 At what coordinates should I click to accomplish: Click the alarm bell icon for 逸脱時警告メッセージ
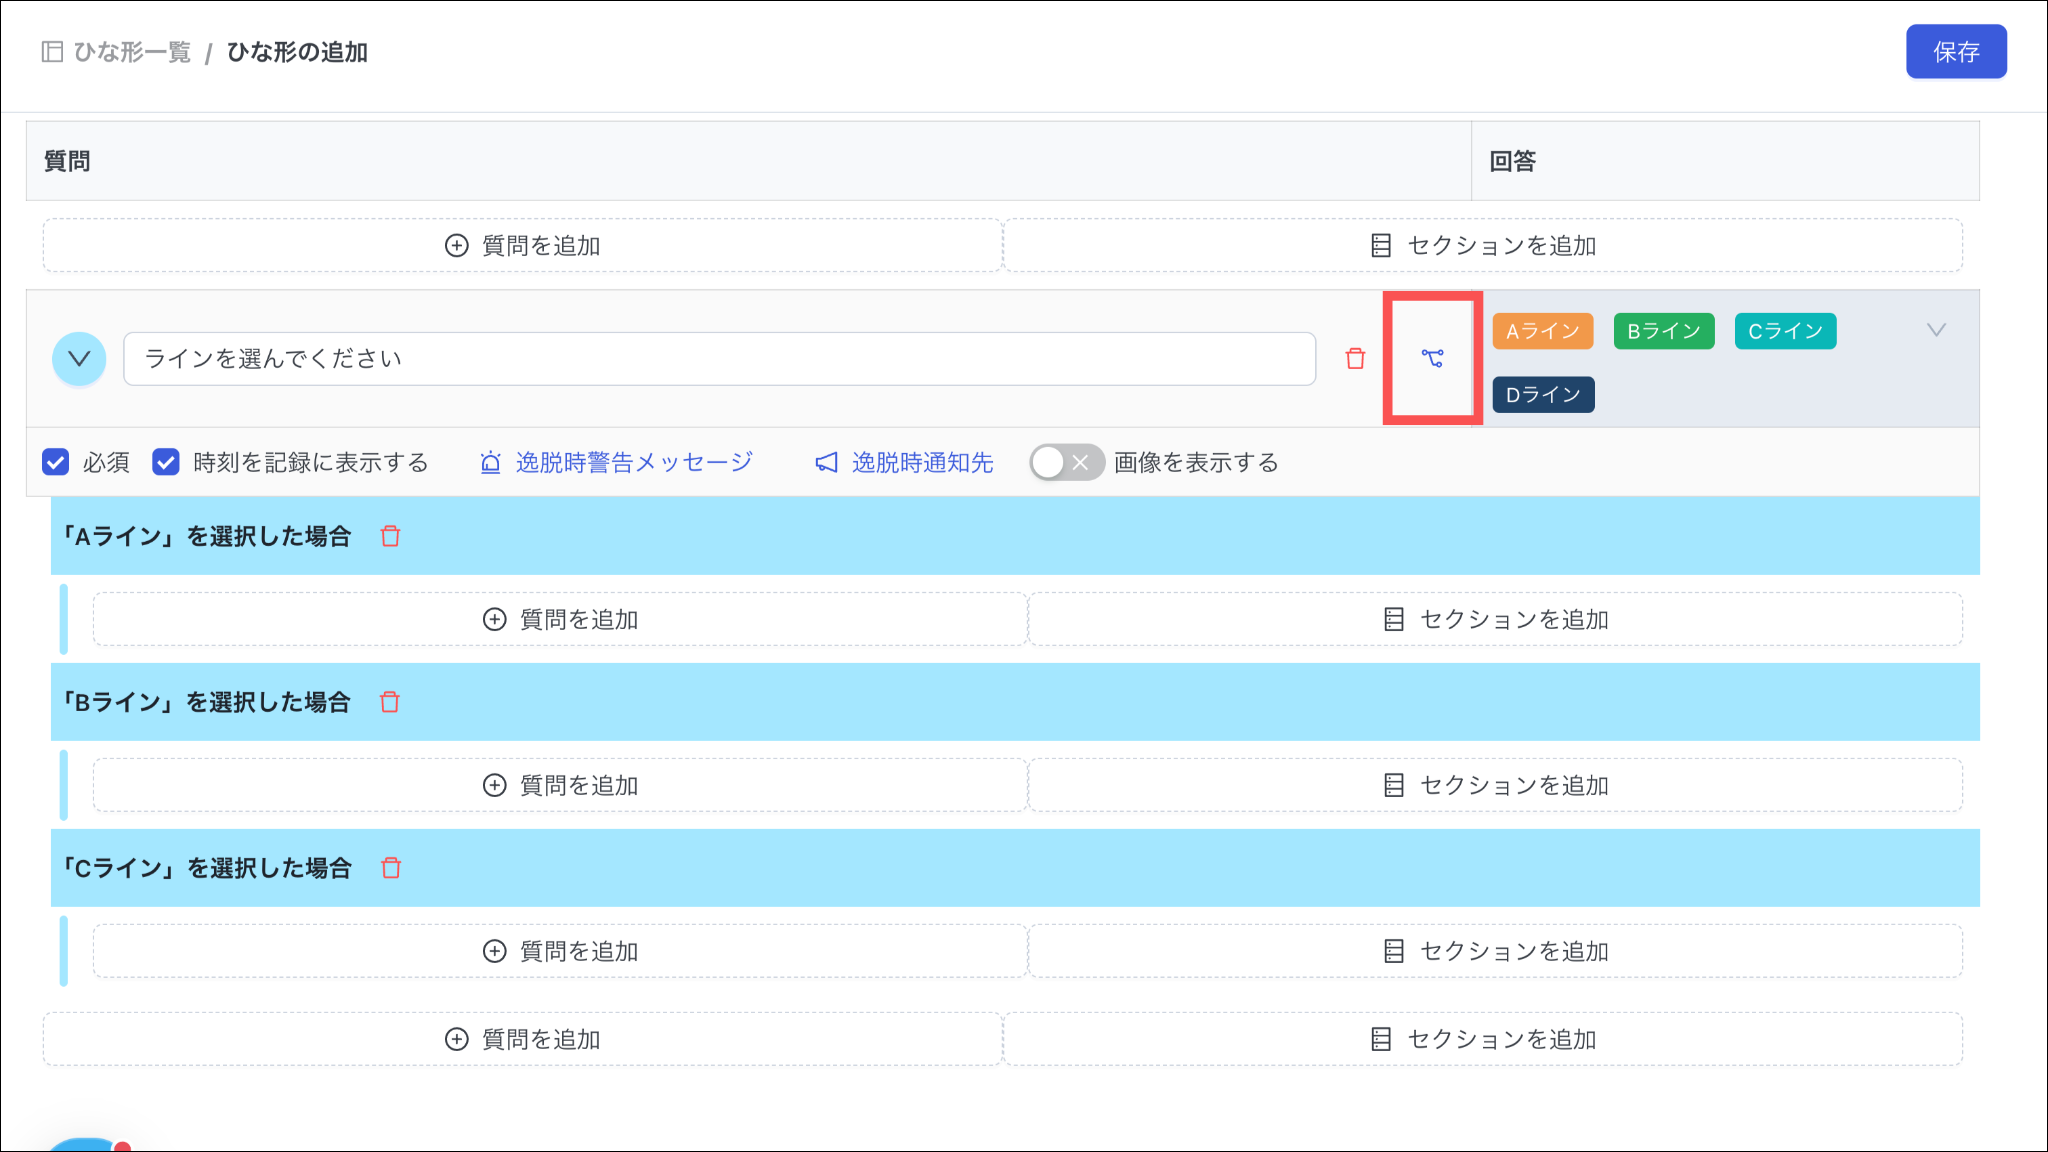tap(490, 462)
